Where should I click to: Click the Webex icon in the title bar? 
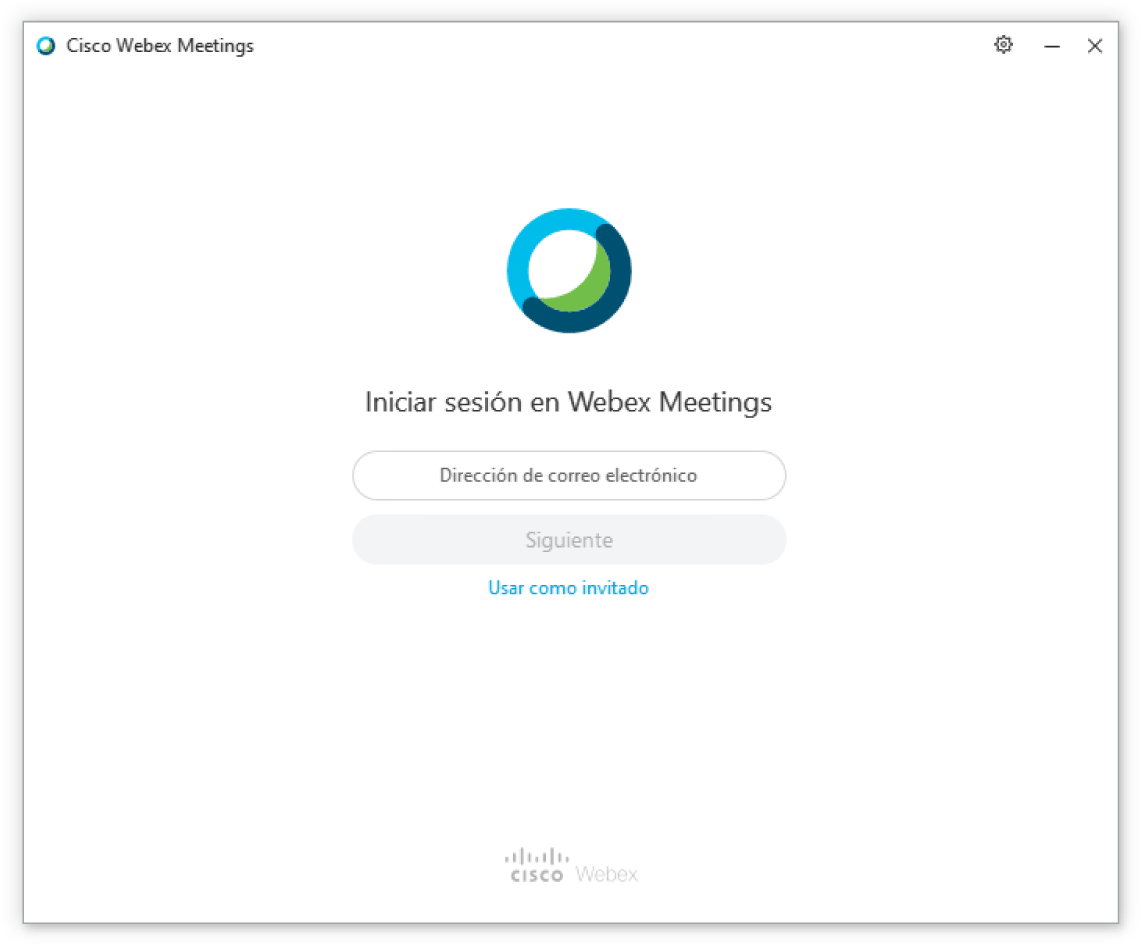tap(46, 46)
